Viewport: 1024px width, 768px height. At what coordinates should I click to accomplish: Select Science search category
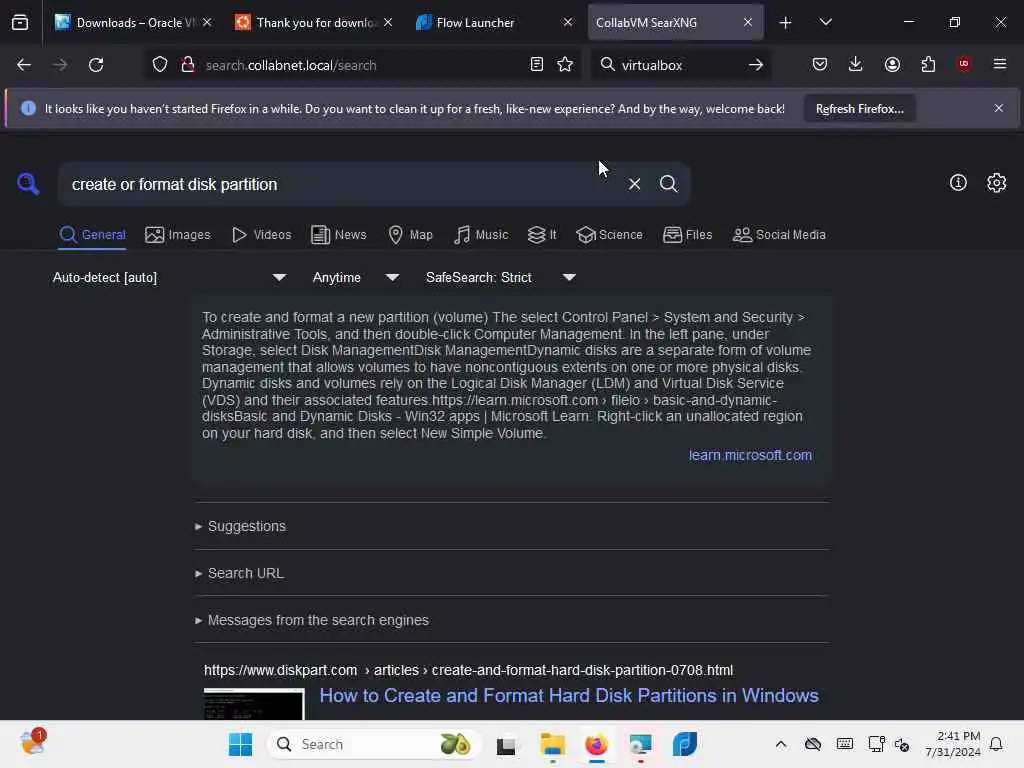pos(609,235)
